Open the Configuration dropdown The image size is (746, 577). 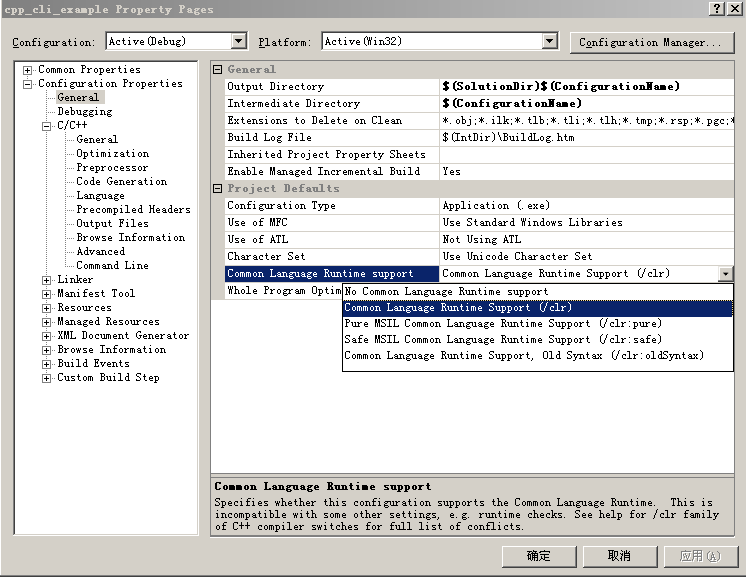click(x=238, y=41)
